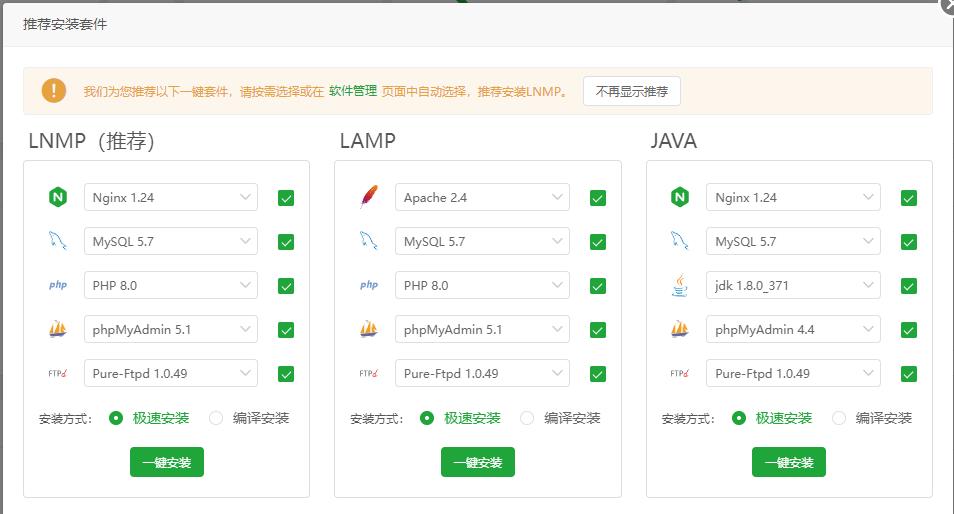Click the Java coffee cup icon
The width and height of the screenshot is (954, 514).
680,285
